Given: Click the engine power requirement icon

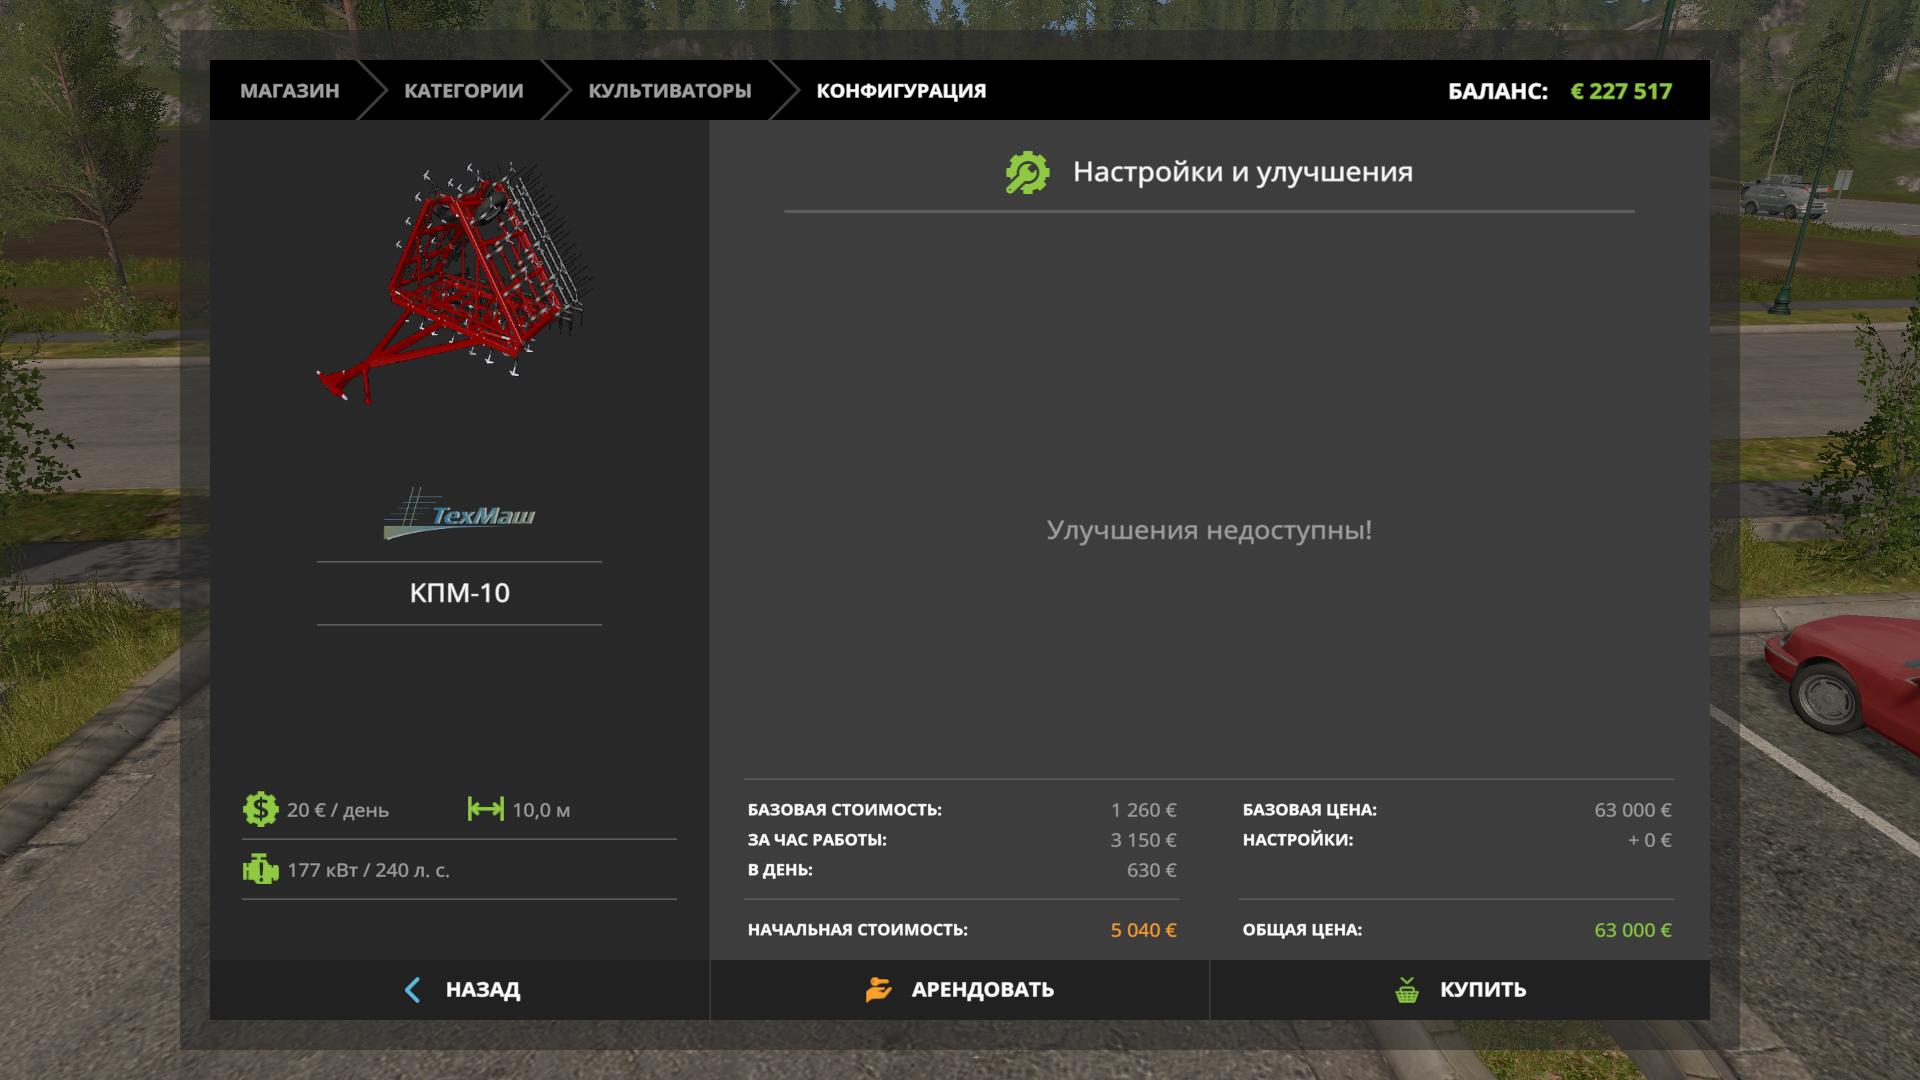Looking at the screenshot, I should (260, 869).
